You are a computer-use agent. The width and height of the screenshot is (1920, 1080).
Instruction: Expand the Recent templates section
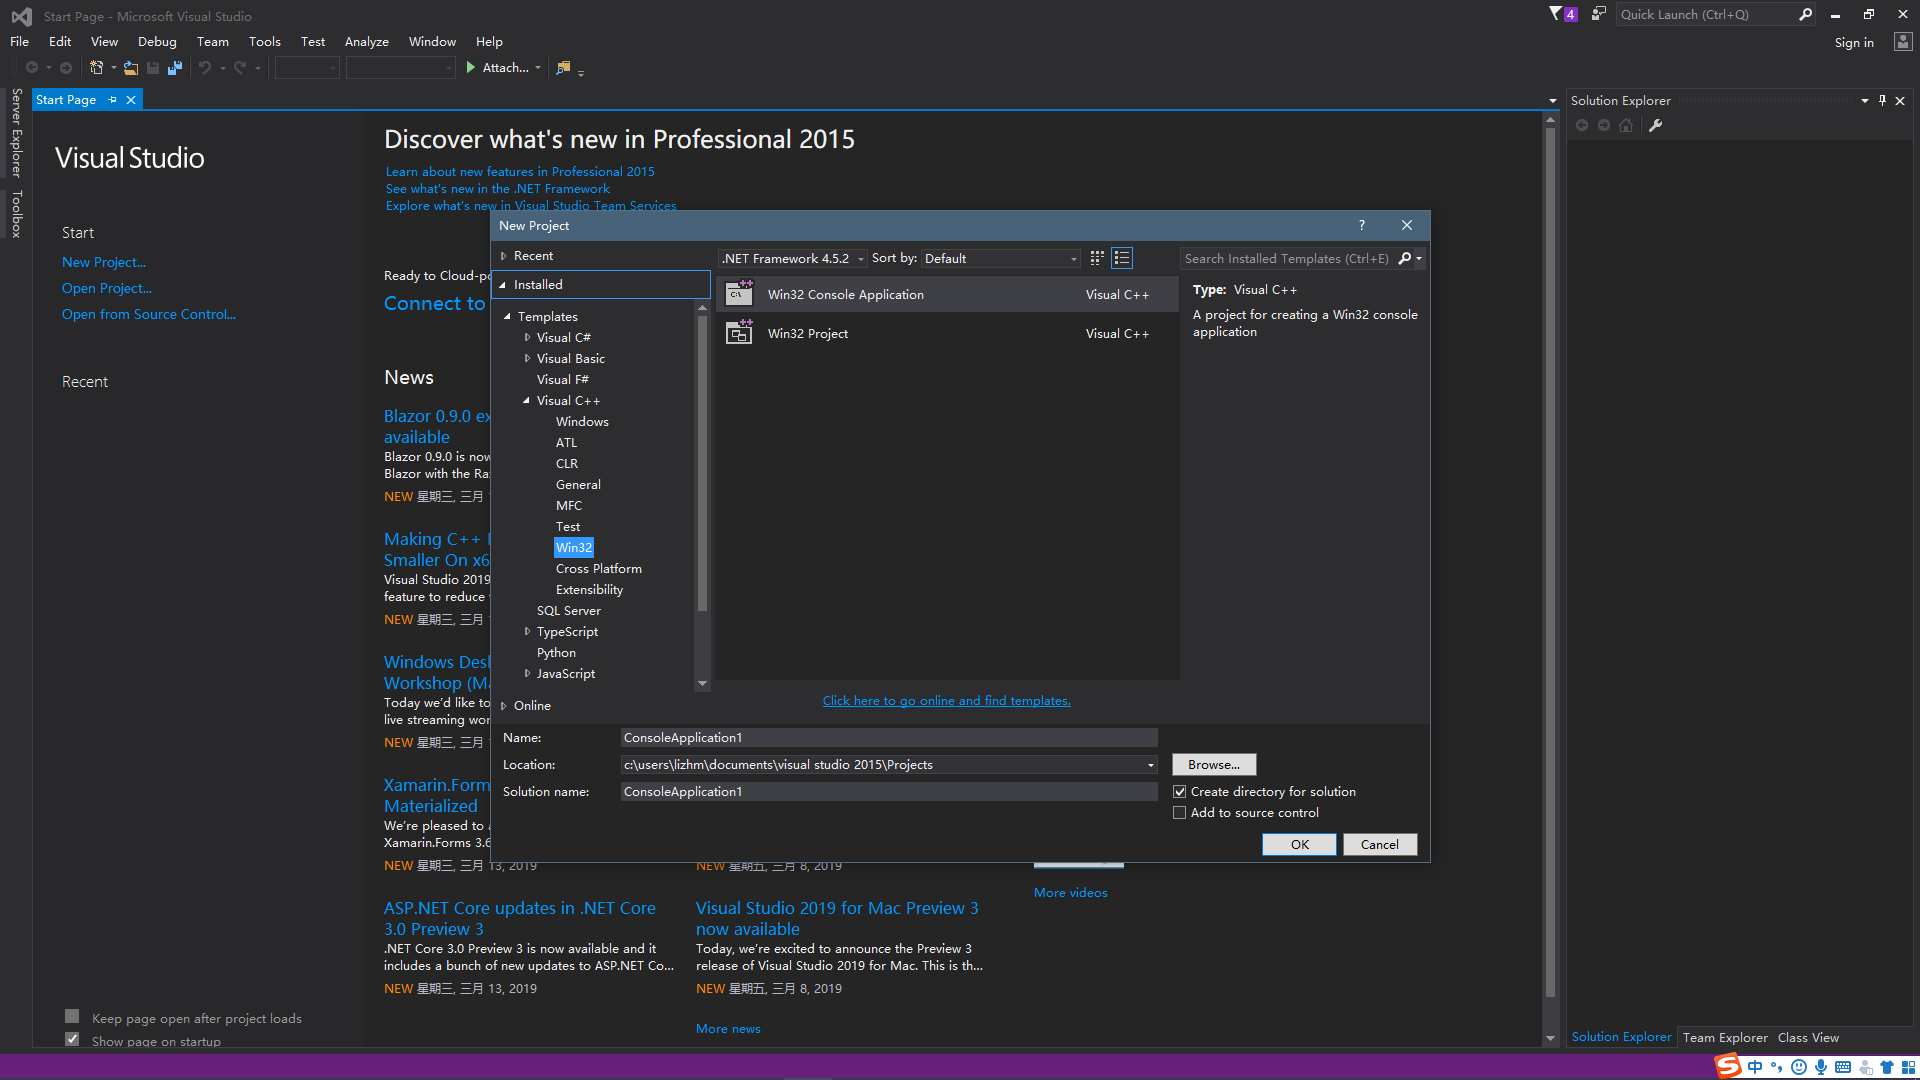click(x=503, y=256)
